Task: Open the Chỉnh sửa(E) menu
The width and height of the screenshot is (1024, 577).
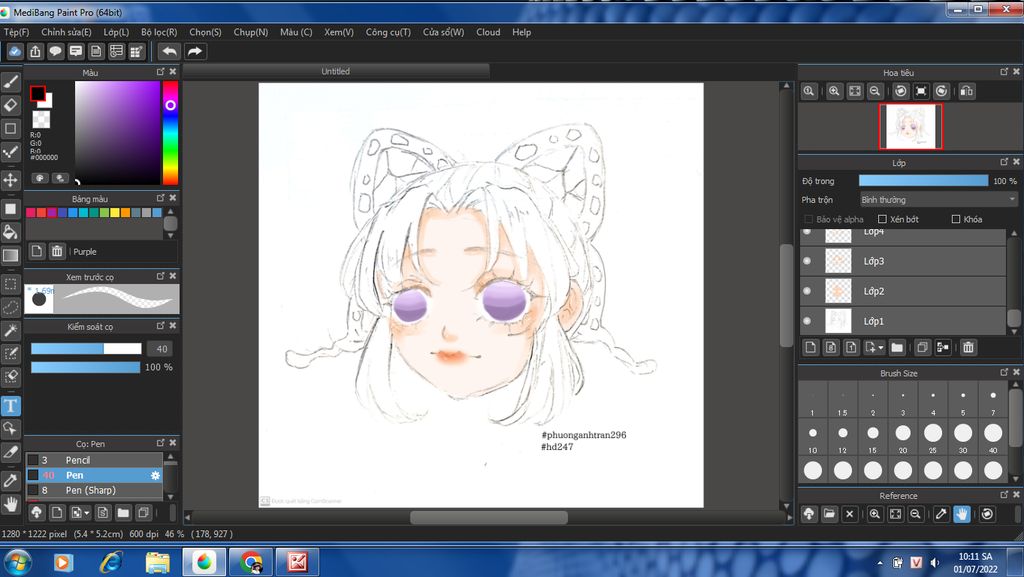Action: [x=66, y=32]
